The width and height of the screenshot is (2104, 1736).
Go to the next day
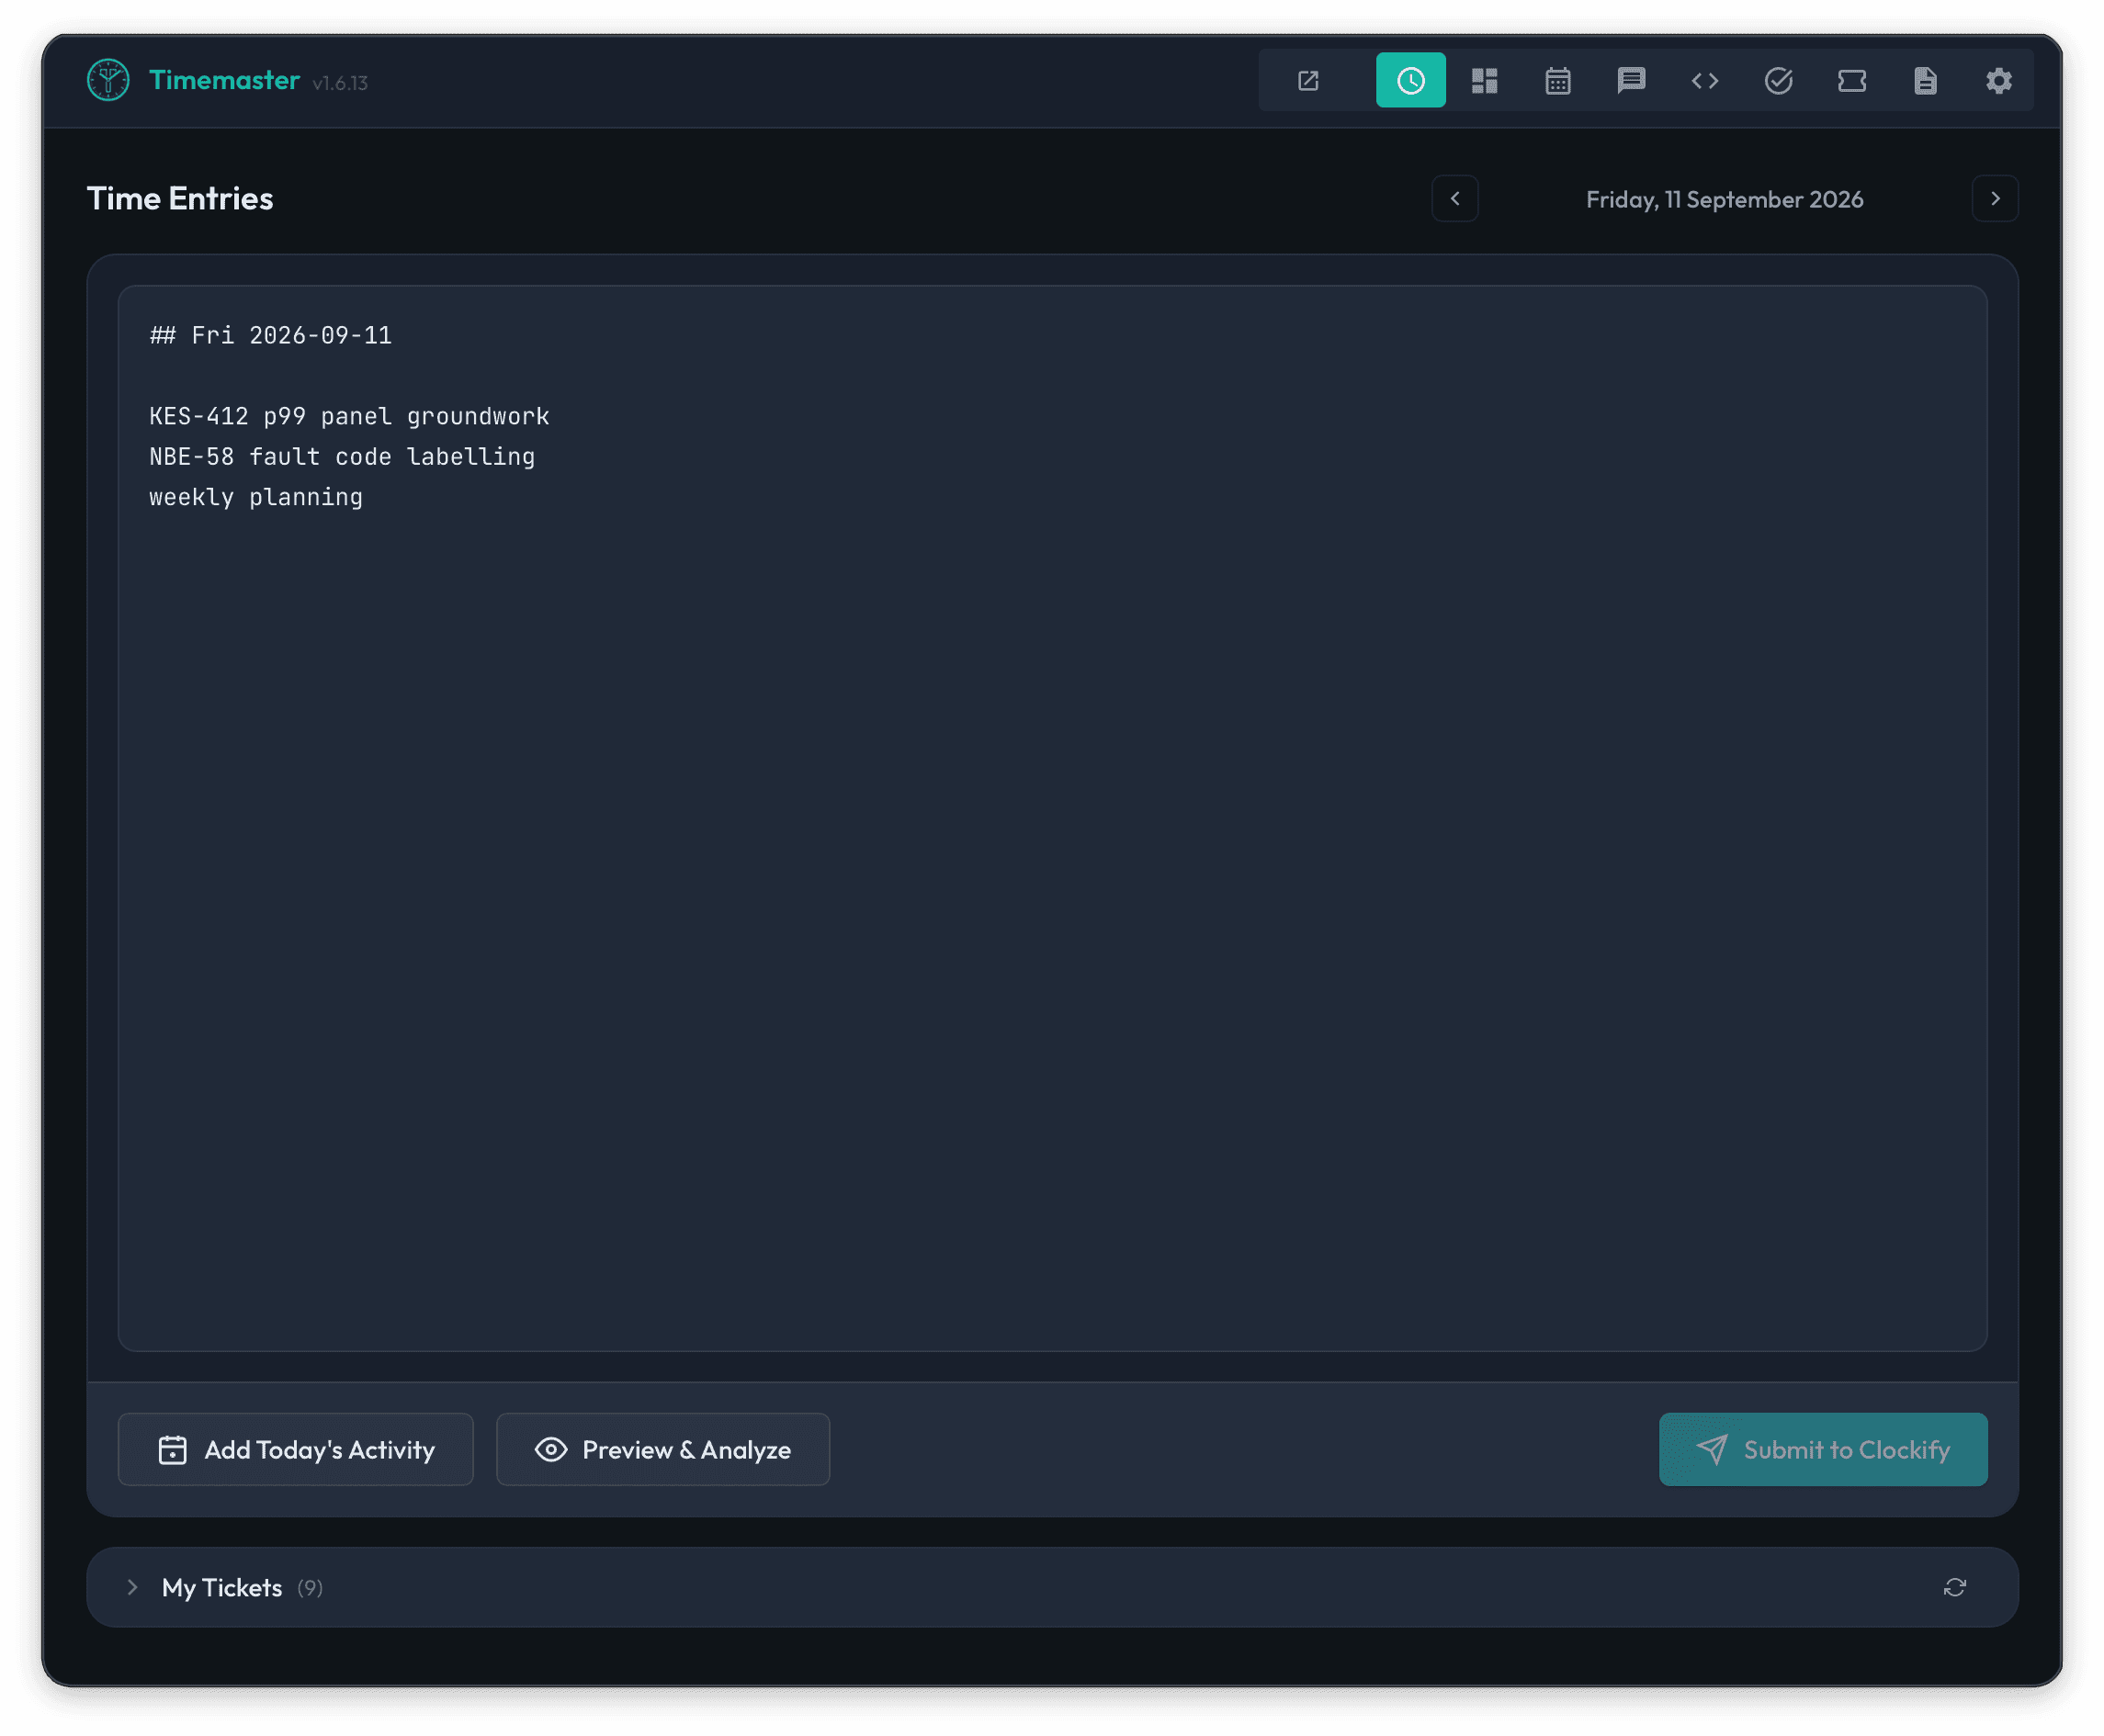(x=1994, y=199)
